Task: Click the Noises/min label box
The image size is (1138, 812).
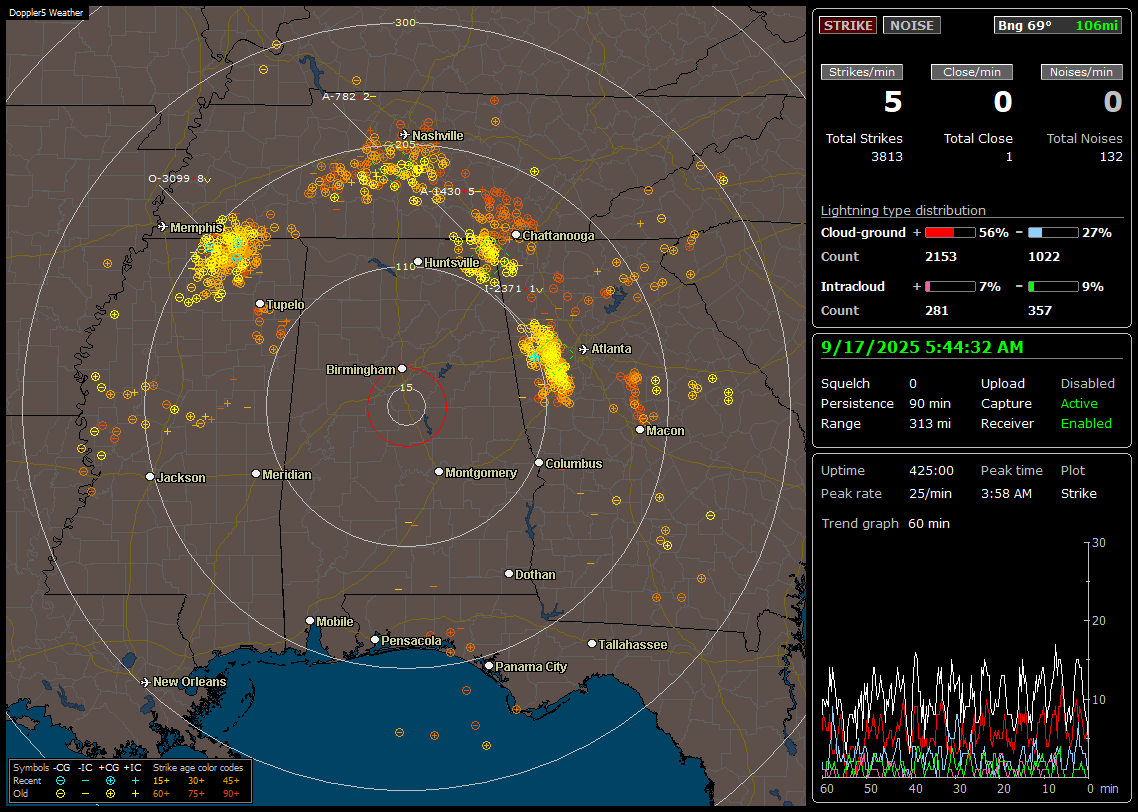Action: coord(1081,72)
